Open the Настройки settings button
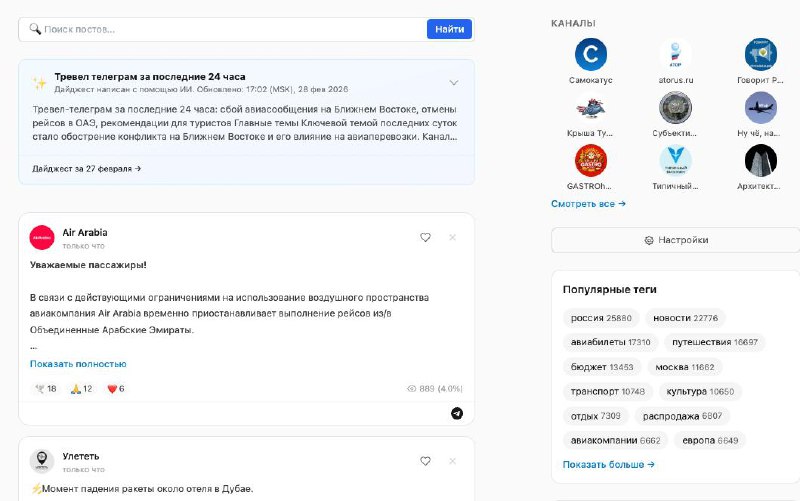The width and height of the screenshot is (800, 501). 676,240
